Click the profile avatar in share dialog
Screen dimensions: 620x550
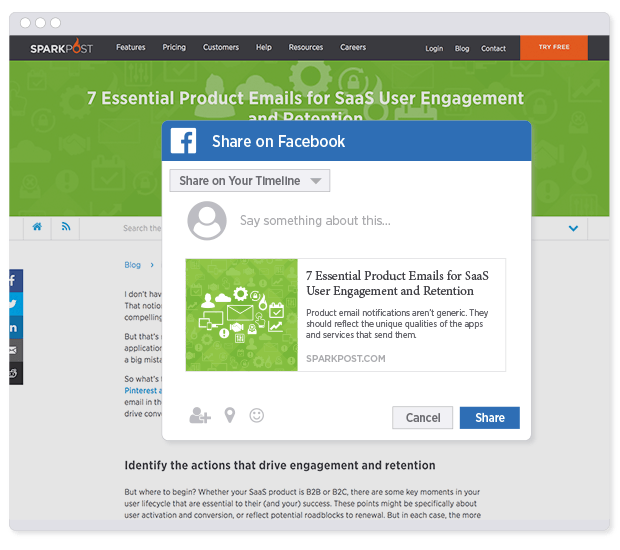pyautogui.click(x=207, y=221)
